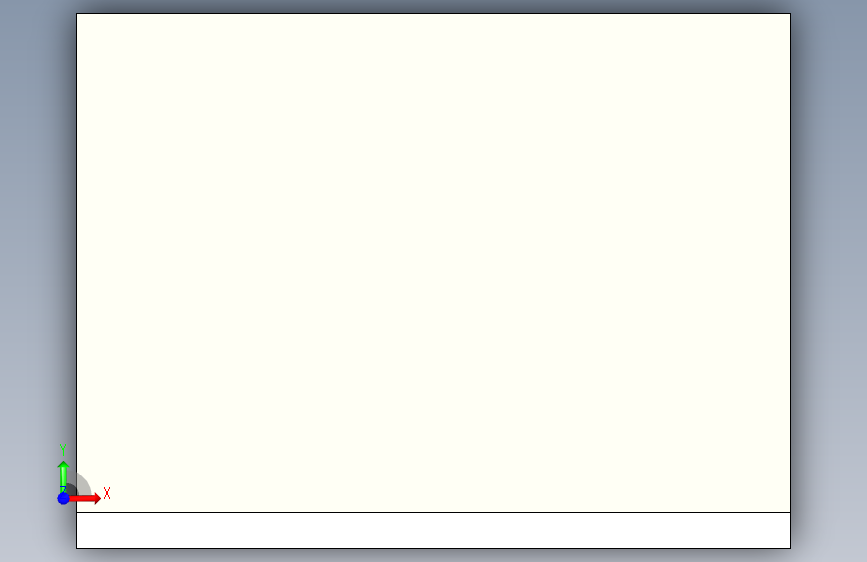Click the red X axis label
Image resolution: width=867 pixels, height=562 pixels.
[107, 493]
